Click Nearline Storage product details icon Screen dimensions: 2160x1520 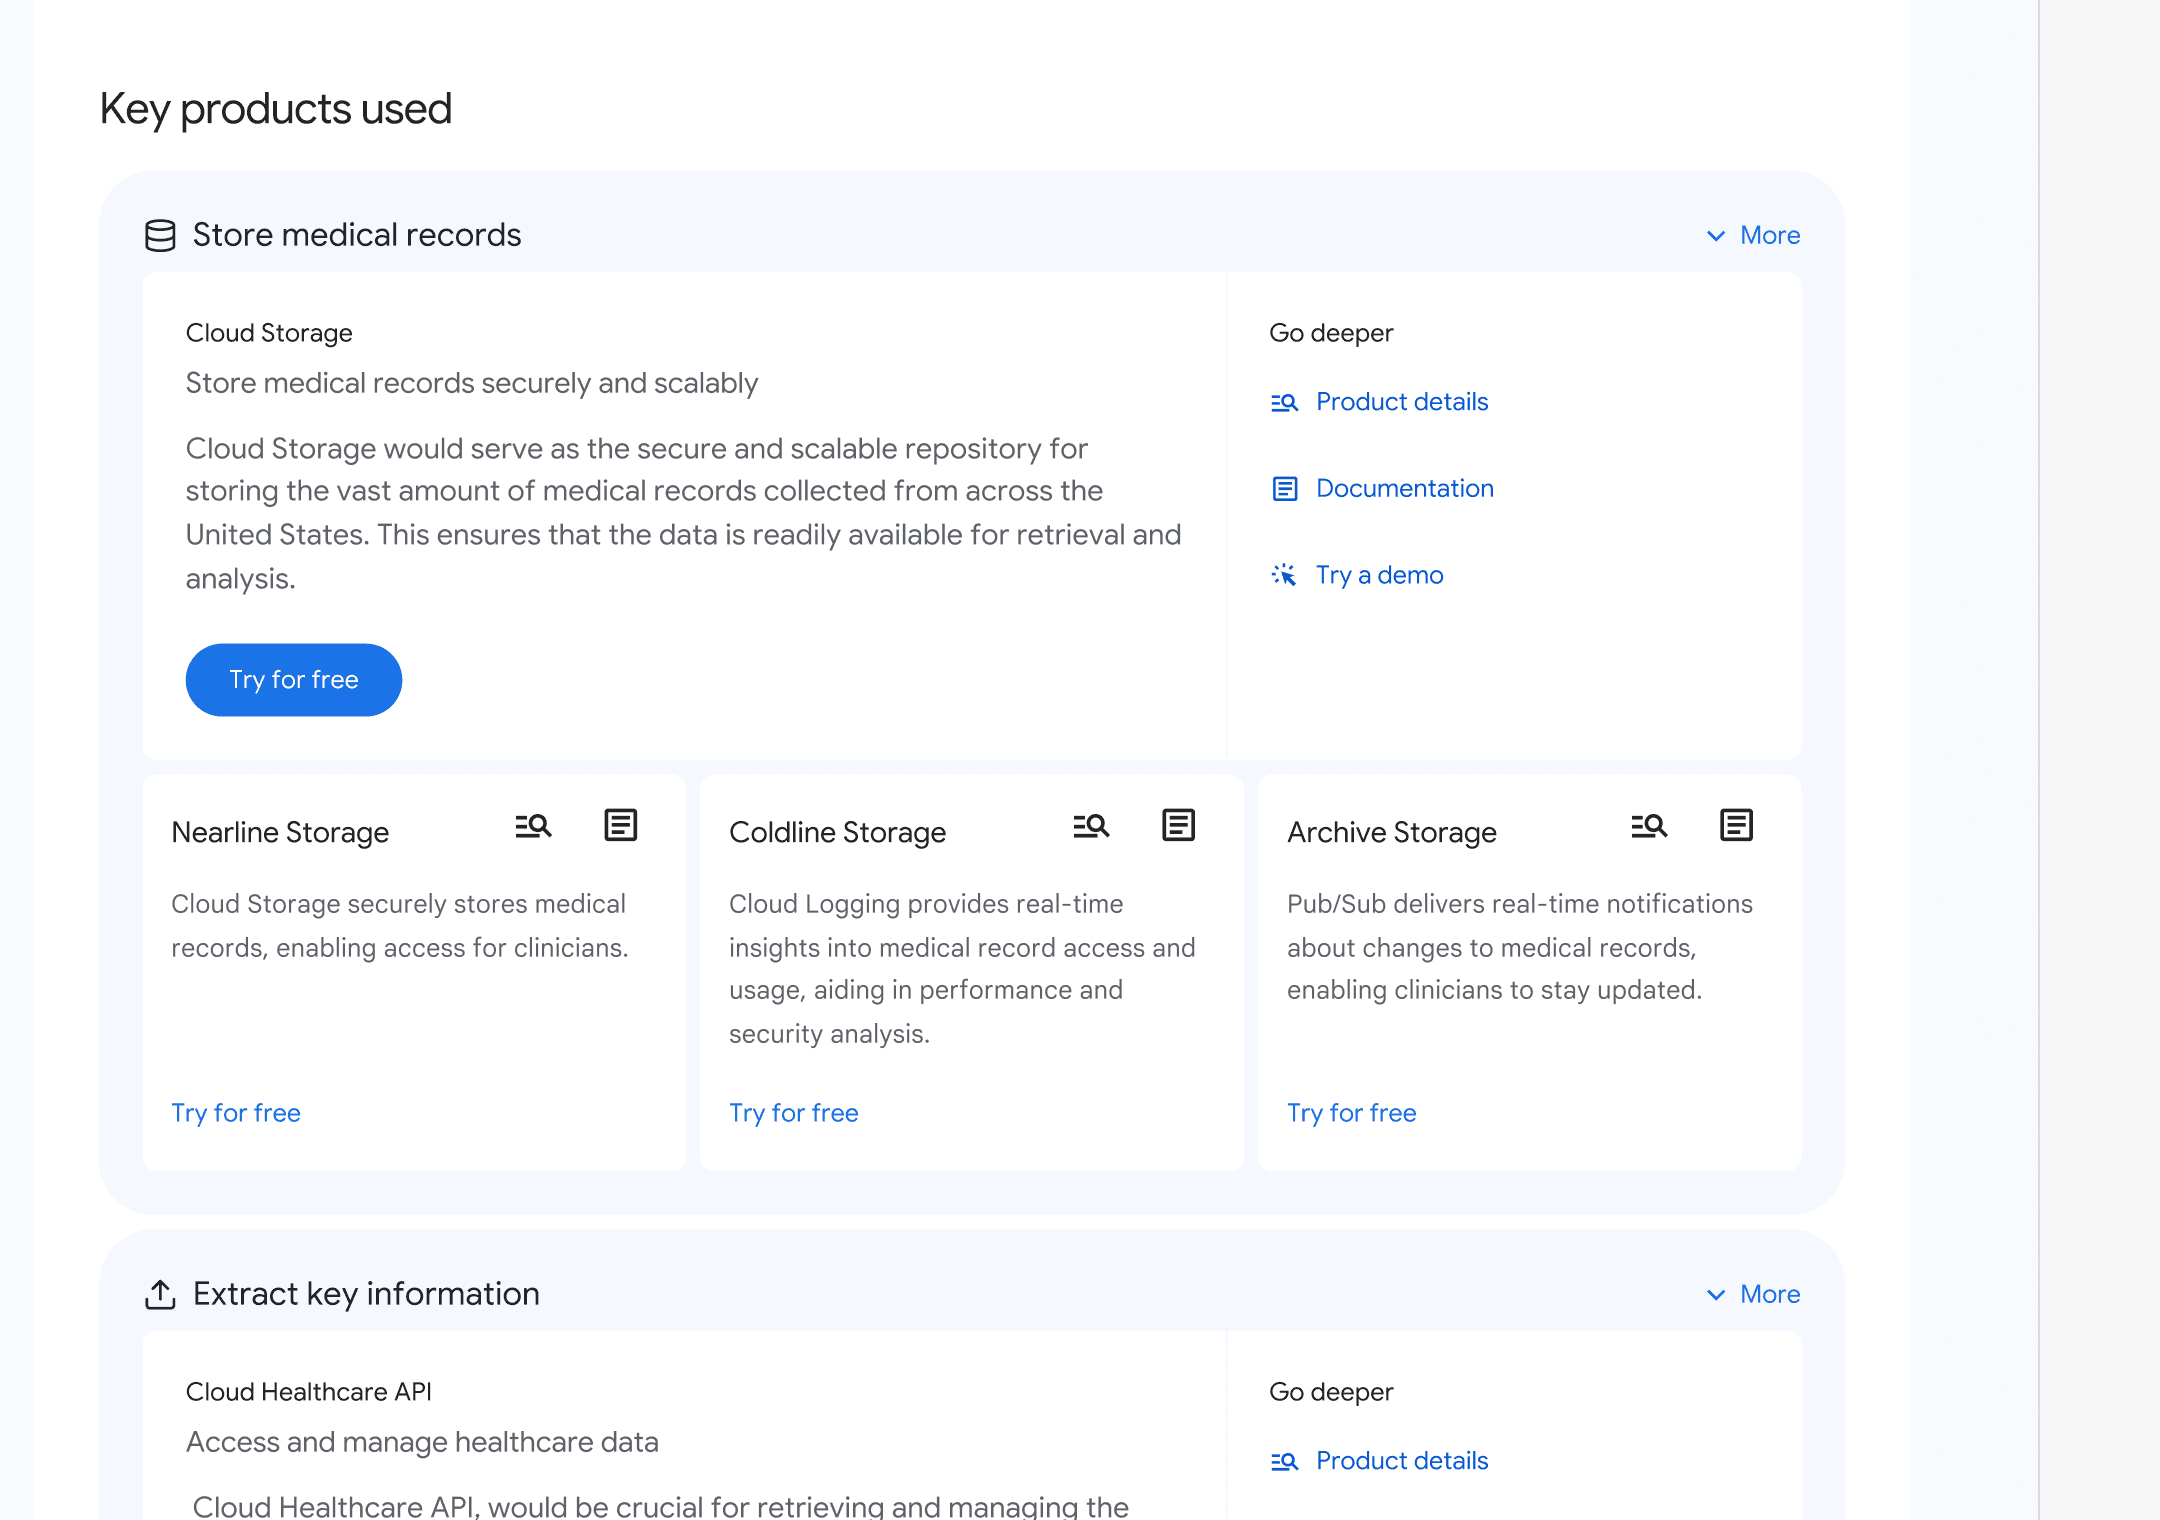coord(533,826)
